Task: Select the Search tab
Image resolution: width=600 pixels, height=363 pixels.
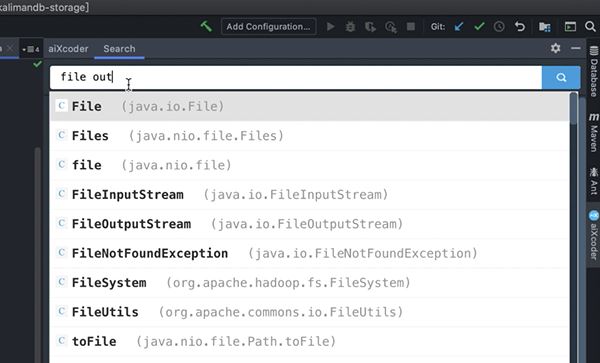Action: click(119, 49)
